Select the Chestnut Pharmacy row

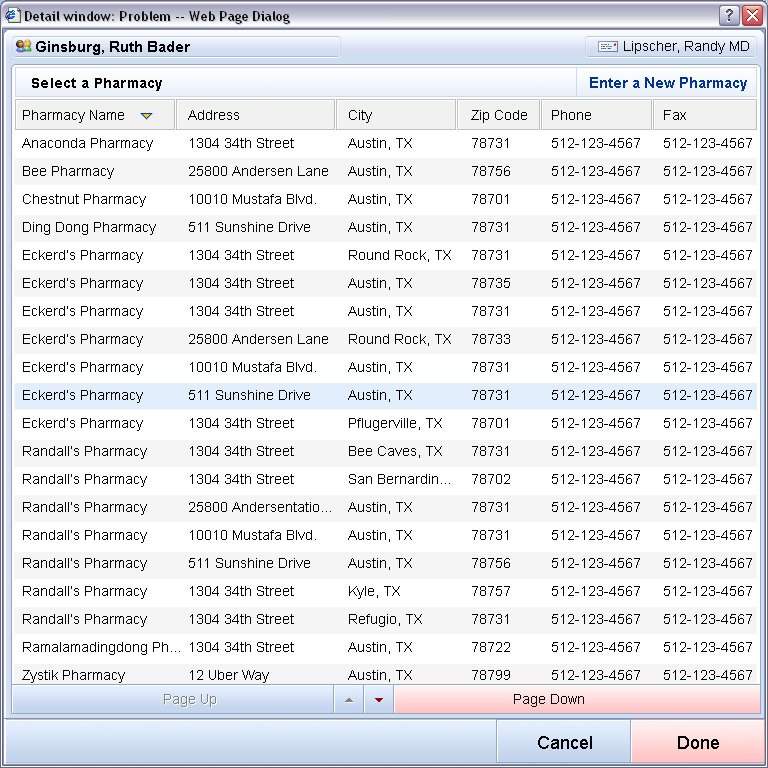[x=385, y=199]
